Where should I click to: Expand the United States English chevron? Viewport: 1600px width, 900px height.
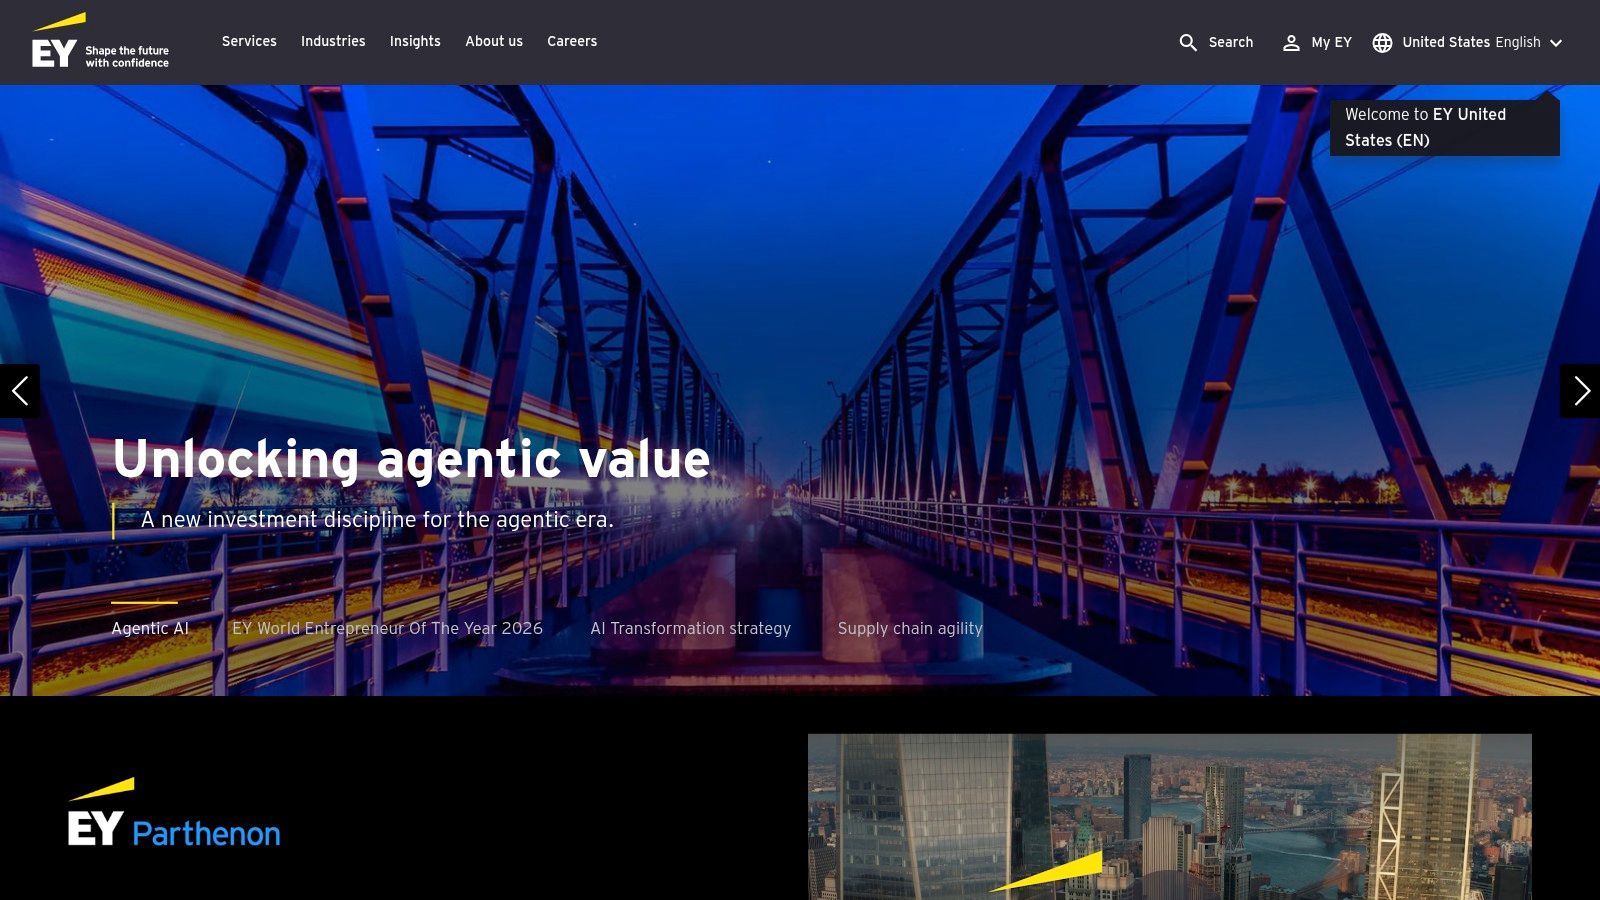point(1555,43)
